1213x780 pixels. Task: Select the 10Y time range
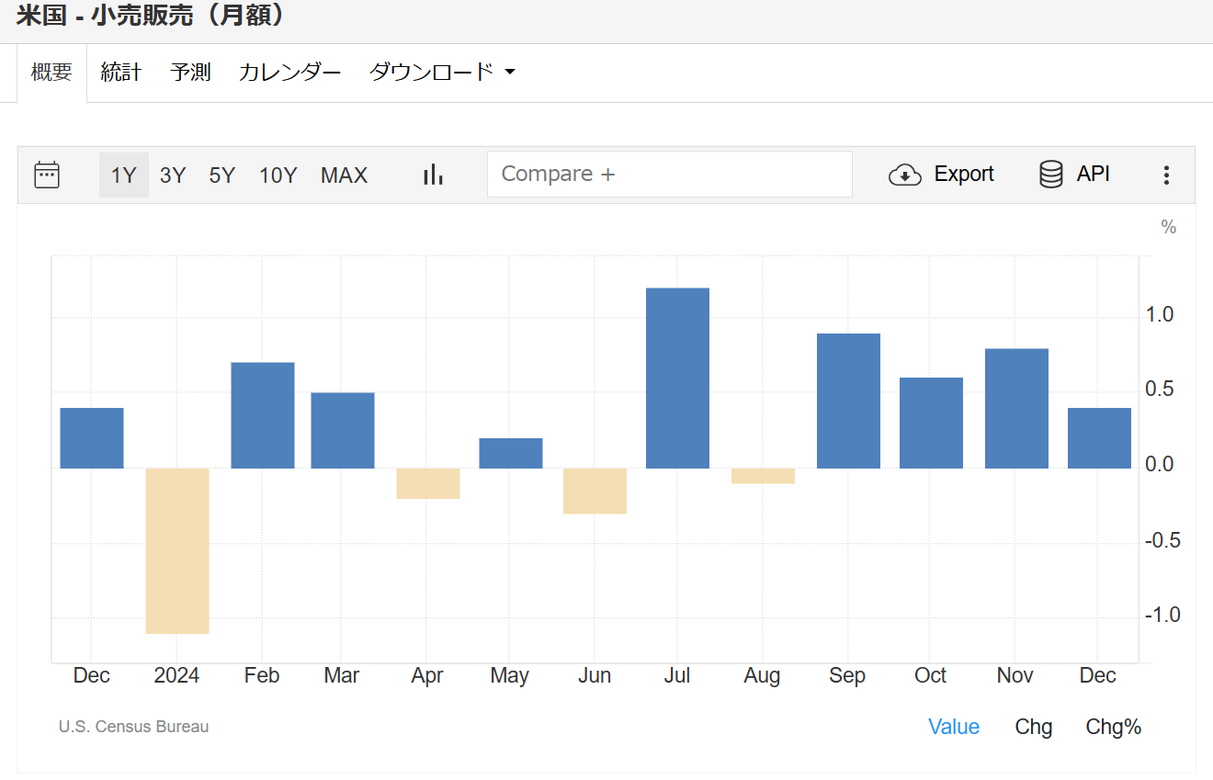[278, 175]
